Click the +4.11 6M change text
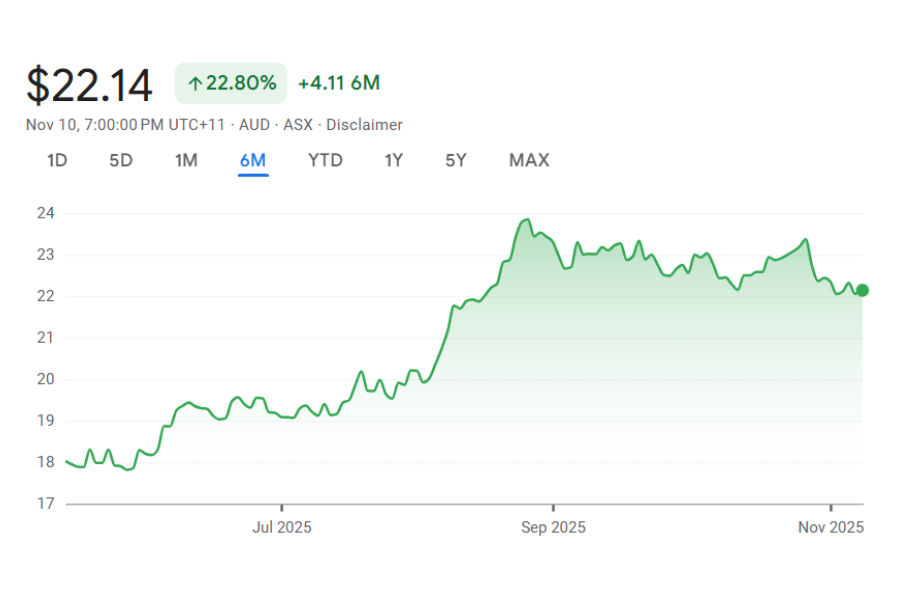Viewport: 900px width, 600px height. [x=339, y=83]
